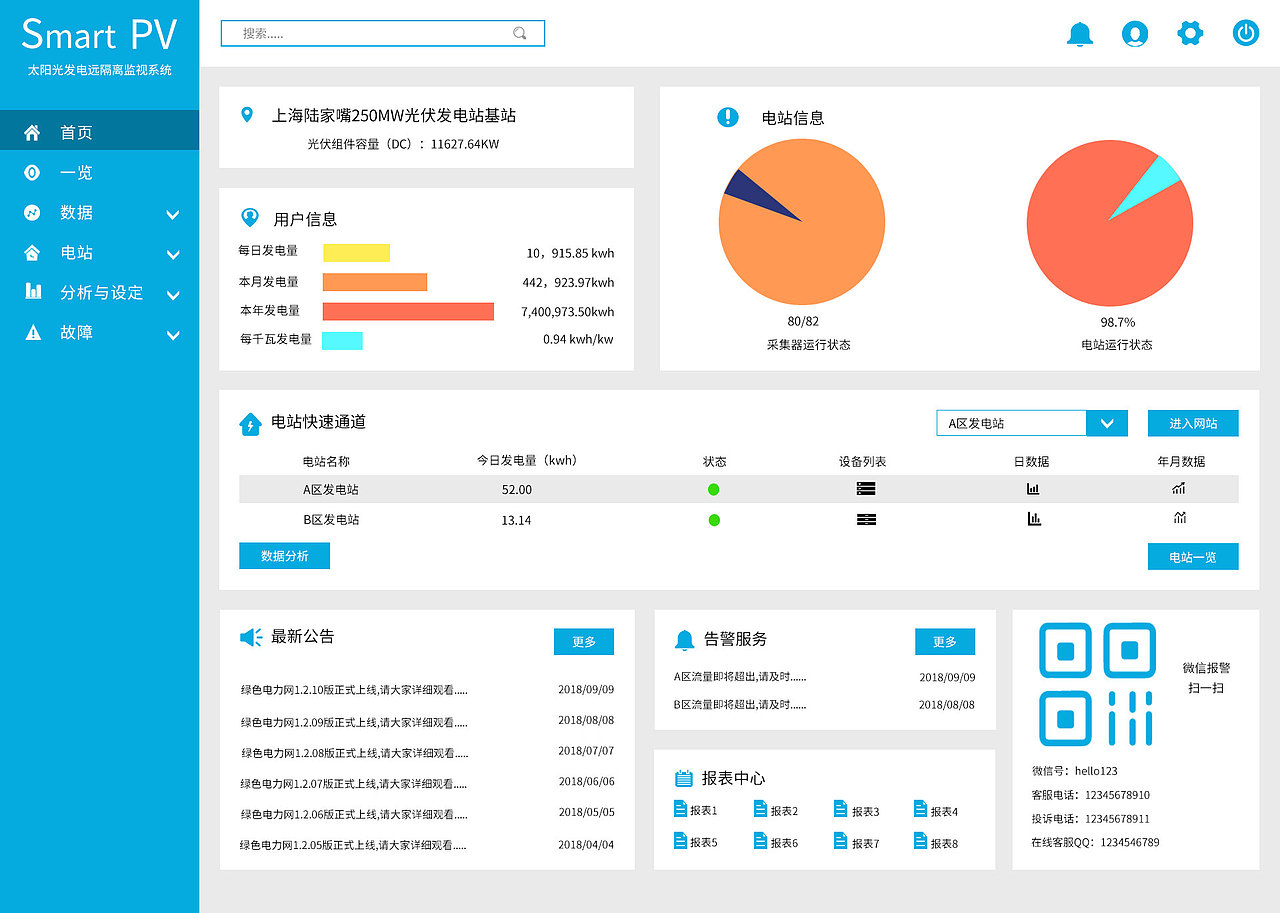Click the 用户信息 user icon

point(250,218)
